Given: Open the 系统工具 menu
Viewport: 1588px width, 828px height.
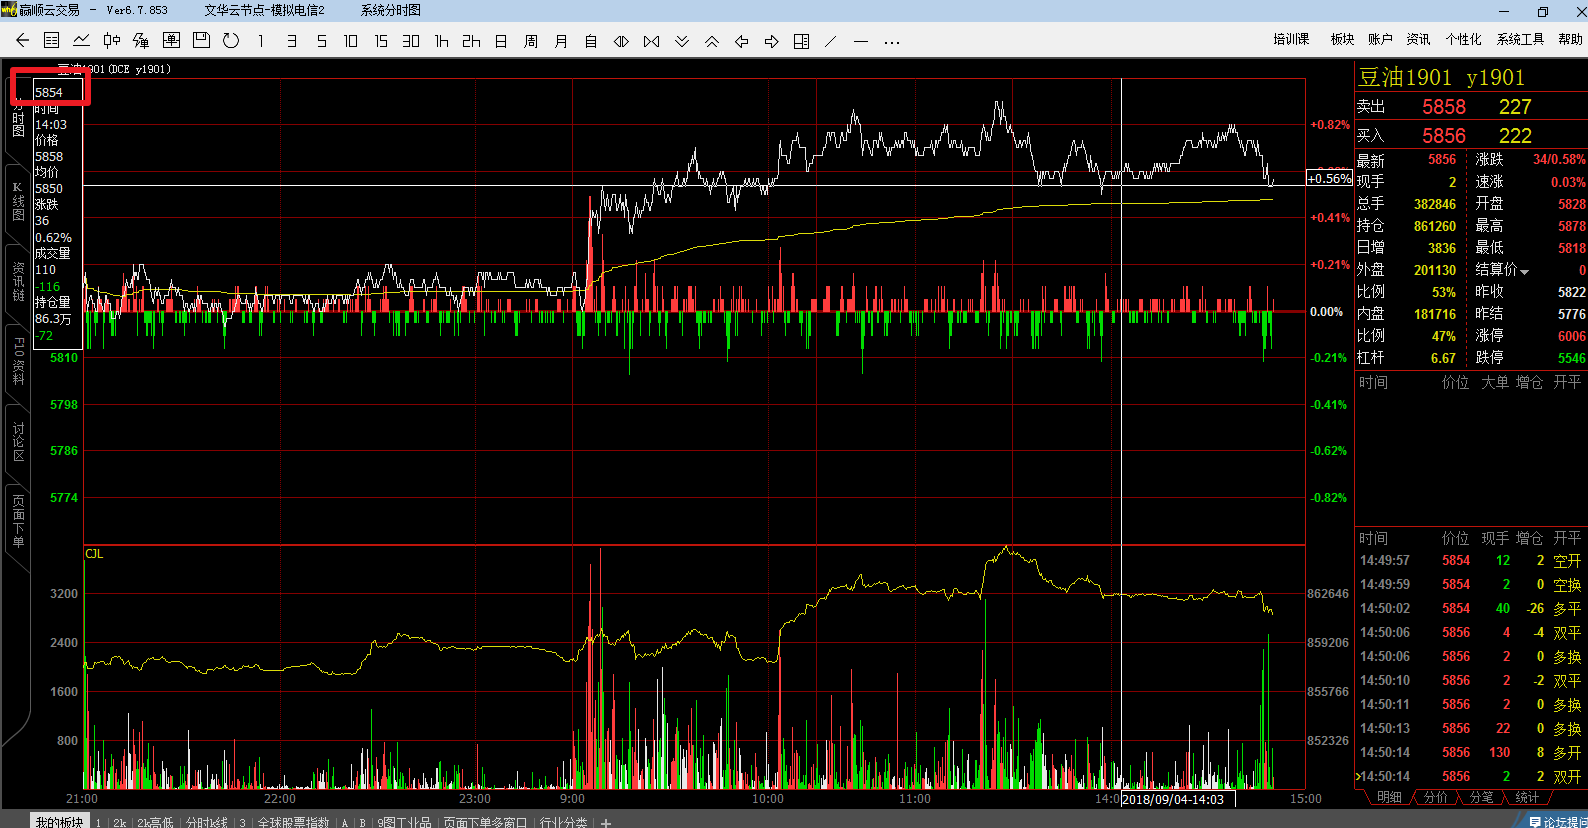Looking at the screenshot, I should pos(1520,39).
